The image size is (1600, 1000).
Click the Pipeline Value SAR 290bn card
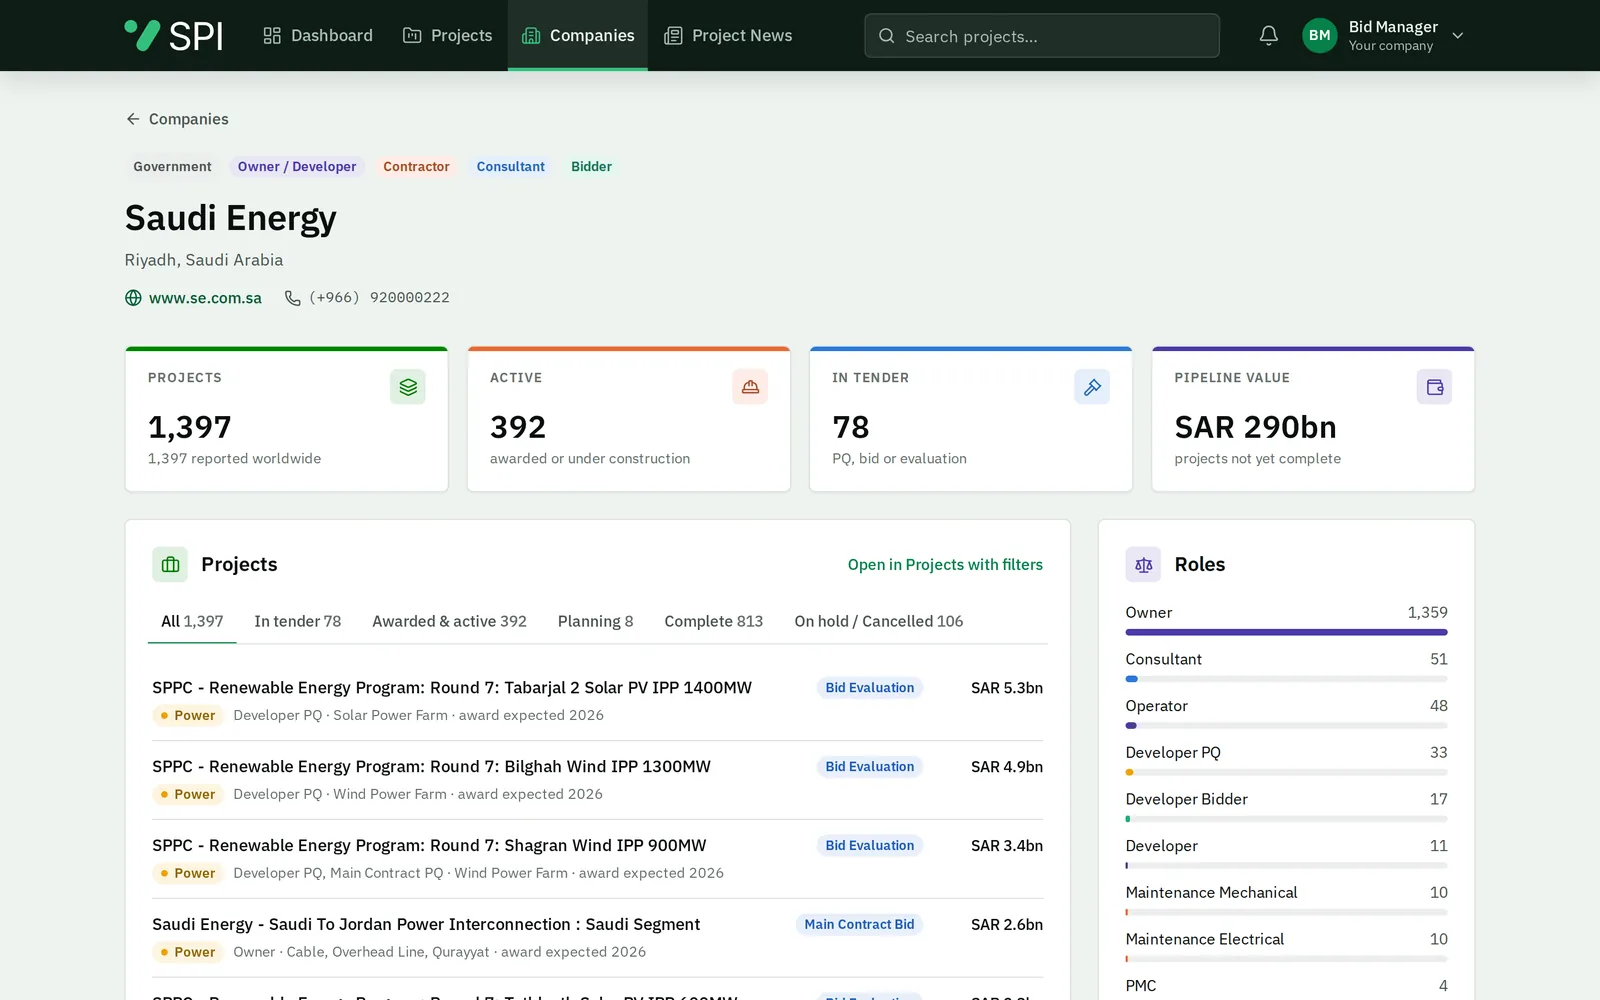[x=1313, y=419]
